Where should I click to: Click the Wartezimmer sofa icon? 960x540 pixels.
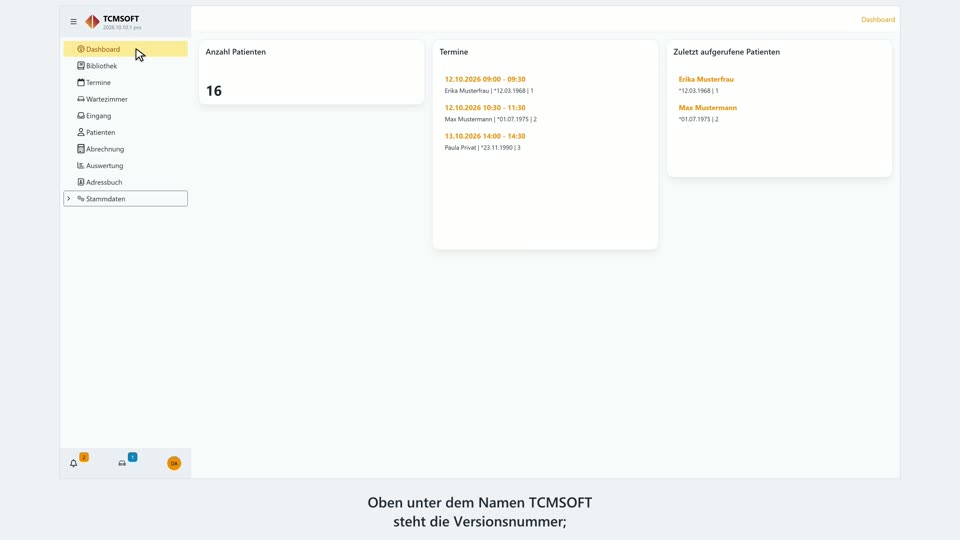[x=81, y=99]
